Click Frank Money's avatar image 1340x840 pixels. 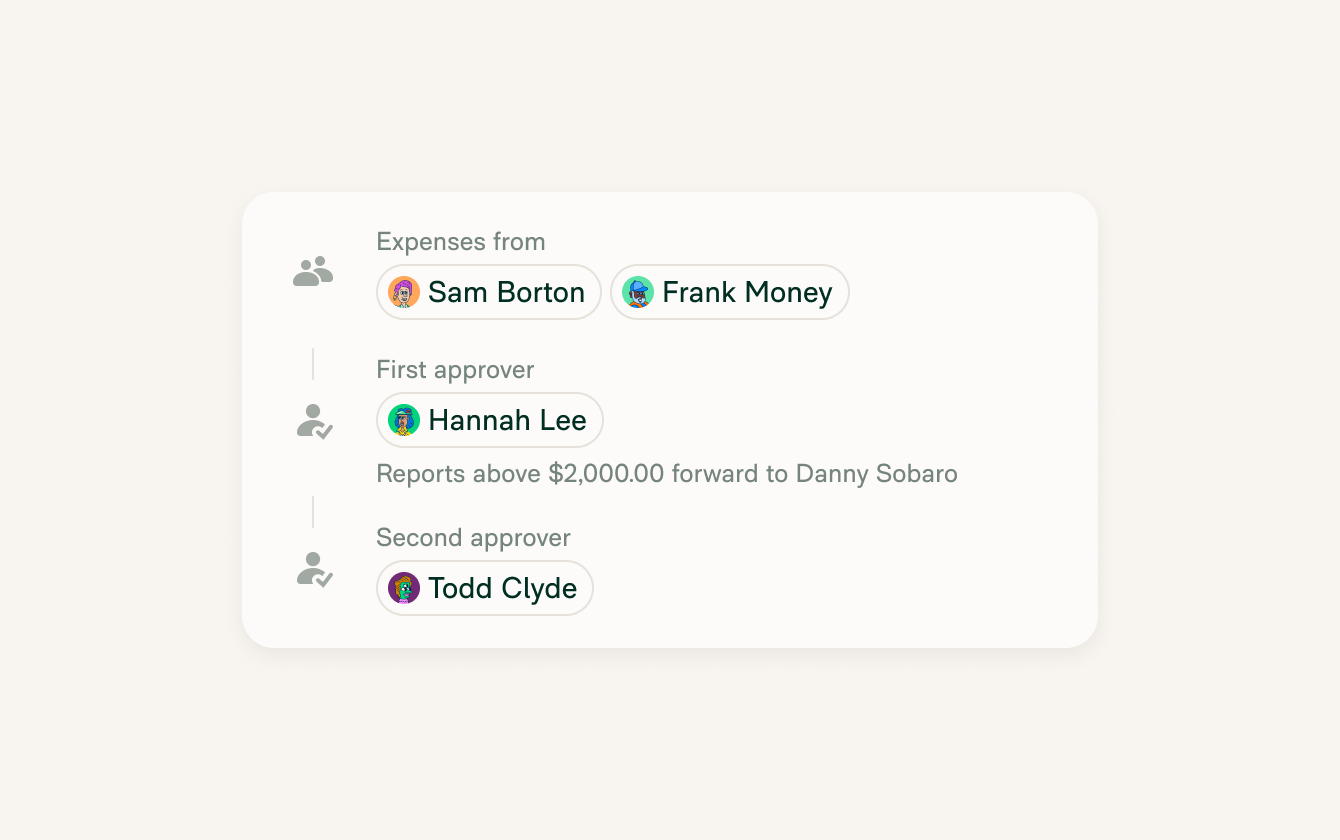638,292
